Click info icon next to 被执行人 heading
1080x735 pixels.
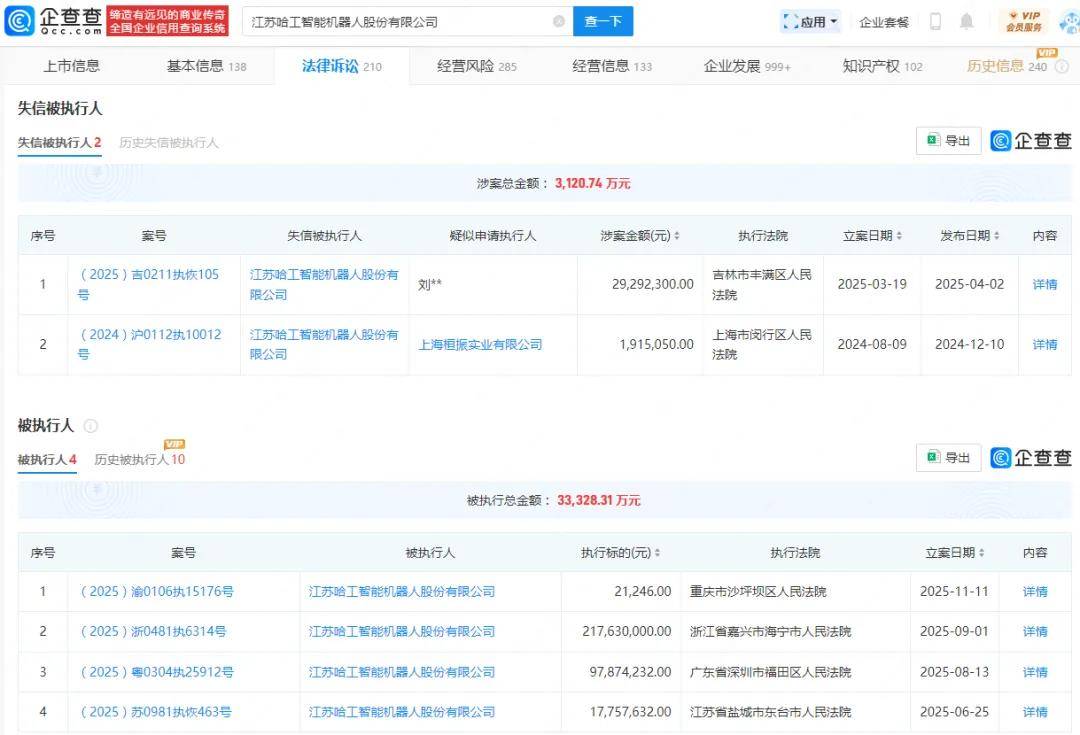tap(91, 426)
